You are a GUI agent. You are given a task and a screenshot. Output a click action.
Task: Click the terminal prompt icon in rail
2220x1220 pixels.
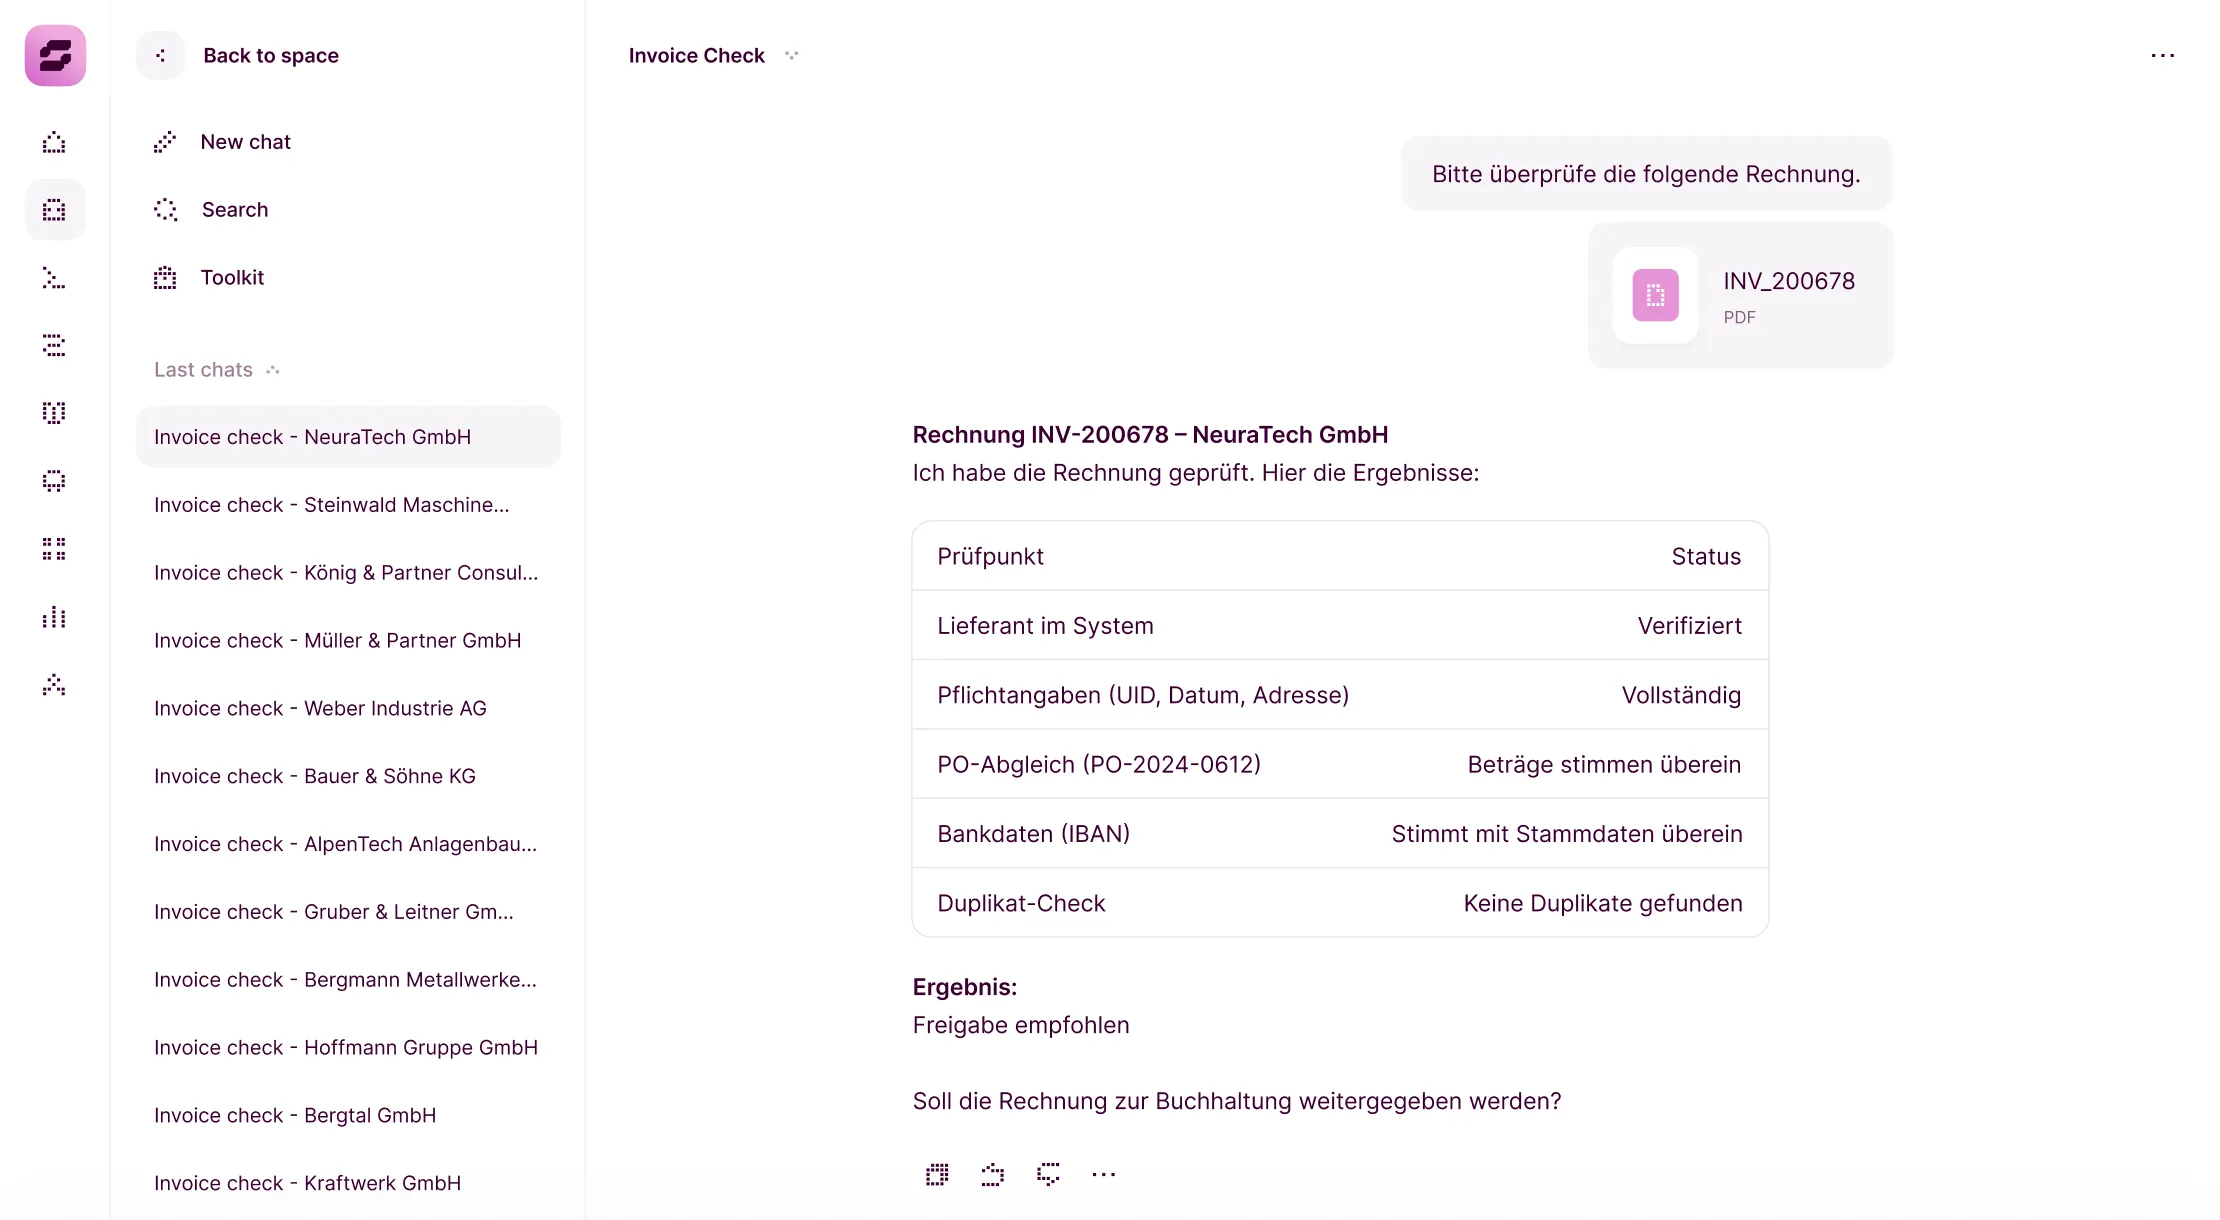54,278
